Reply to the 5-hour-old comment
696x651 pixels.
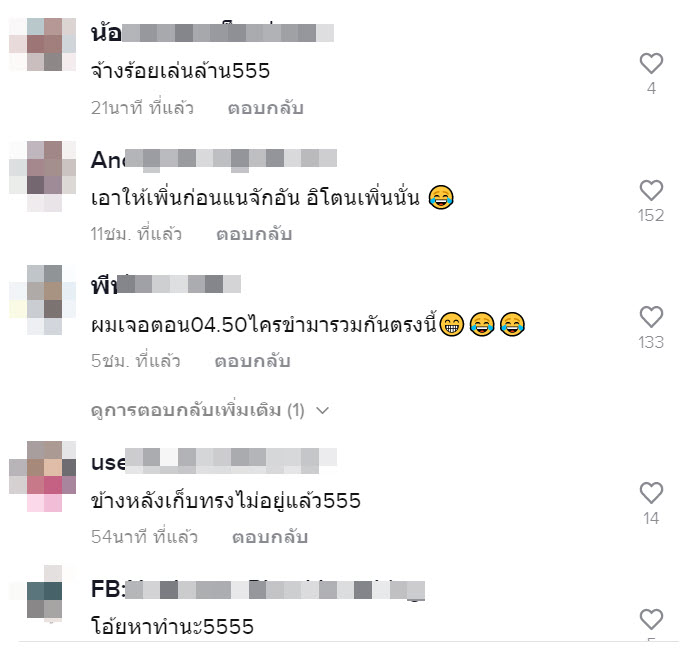253,361
